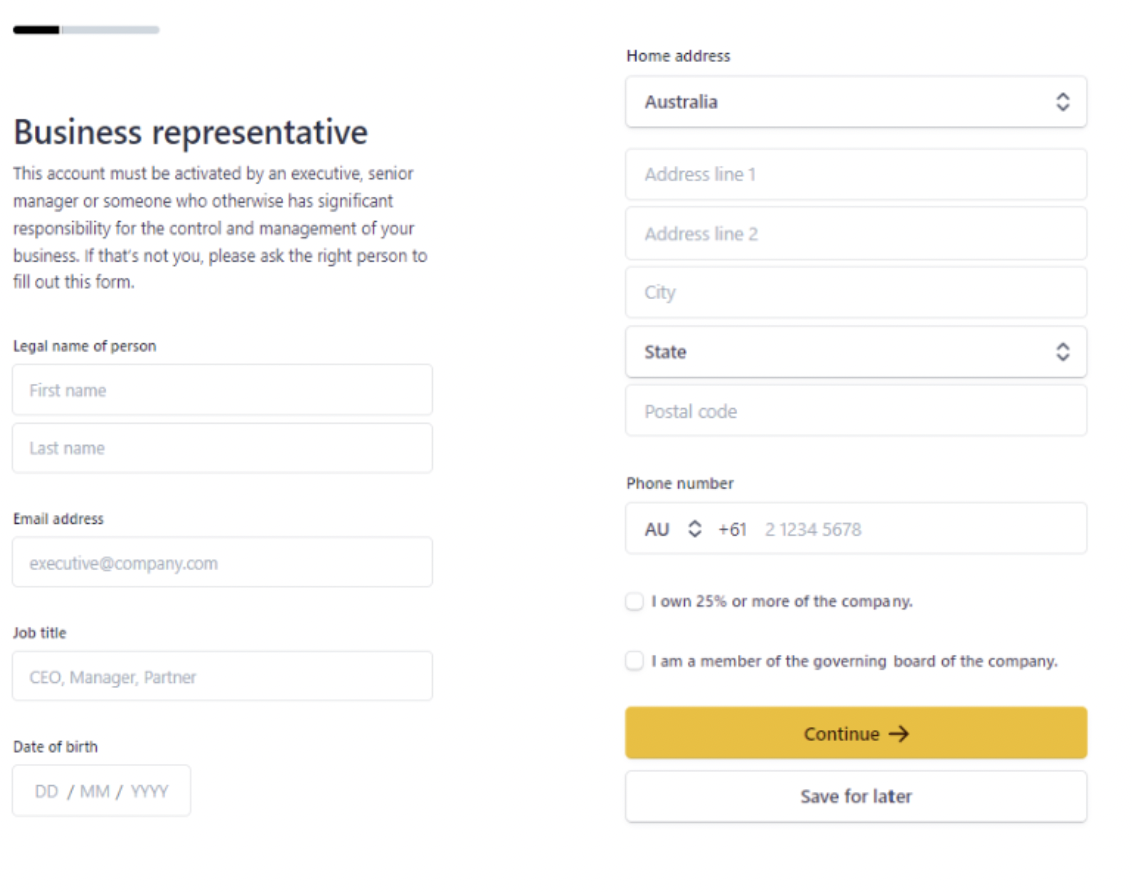The image size is (1132, 892).
Task: Click the State dropdown chevron icon
Action: pos(1062,352)
